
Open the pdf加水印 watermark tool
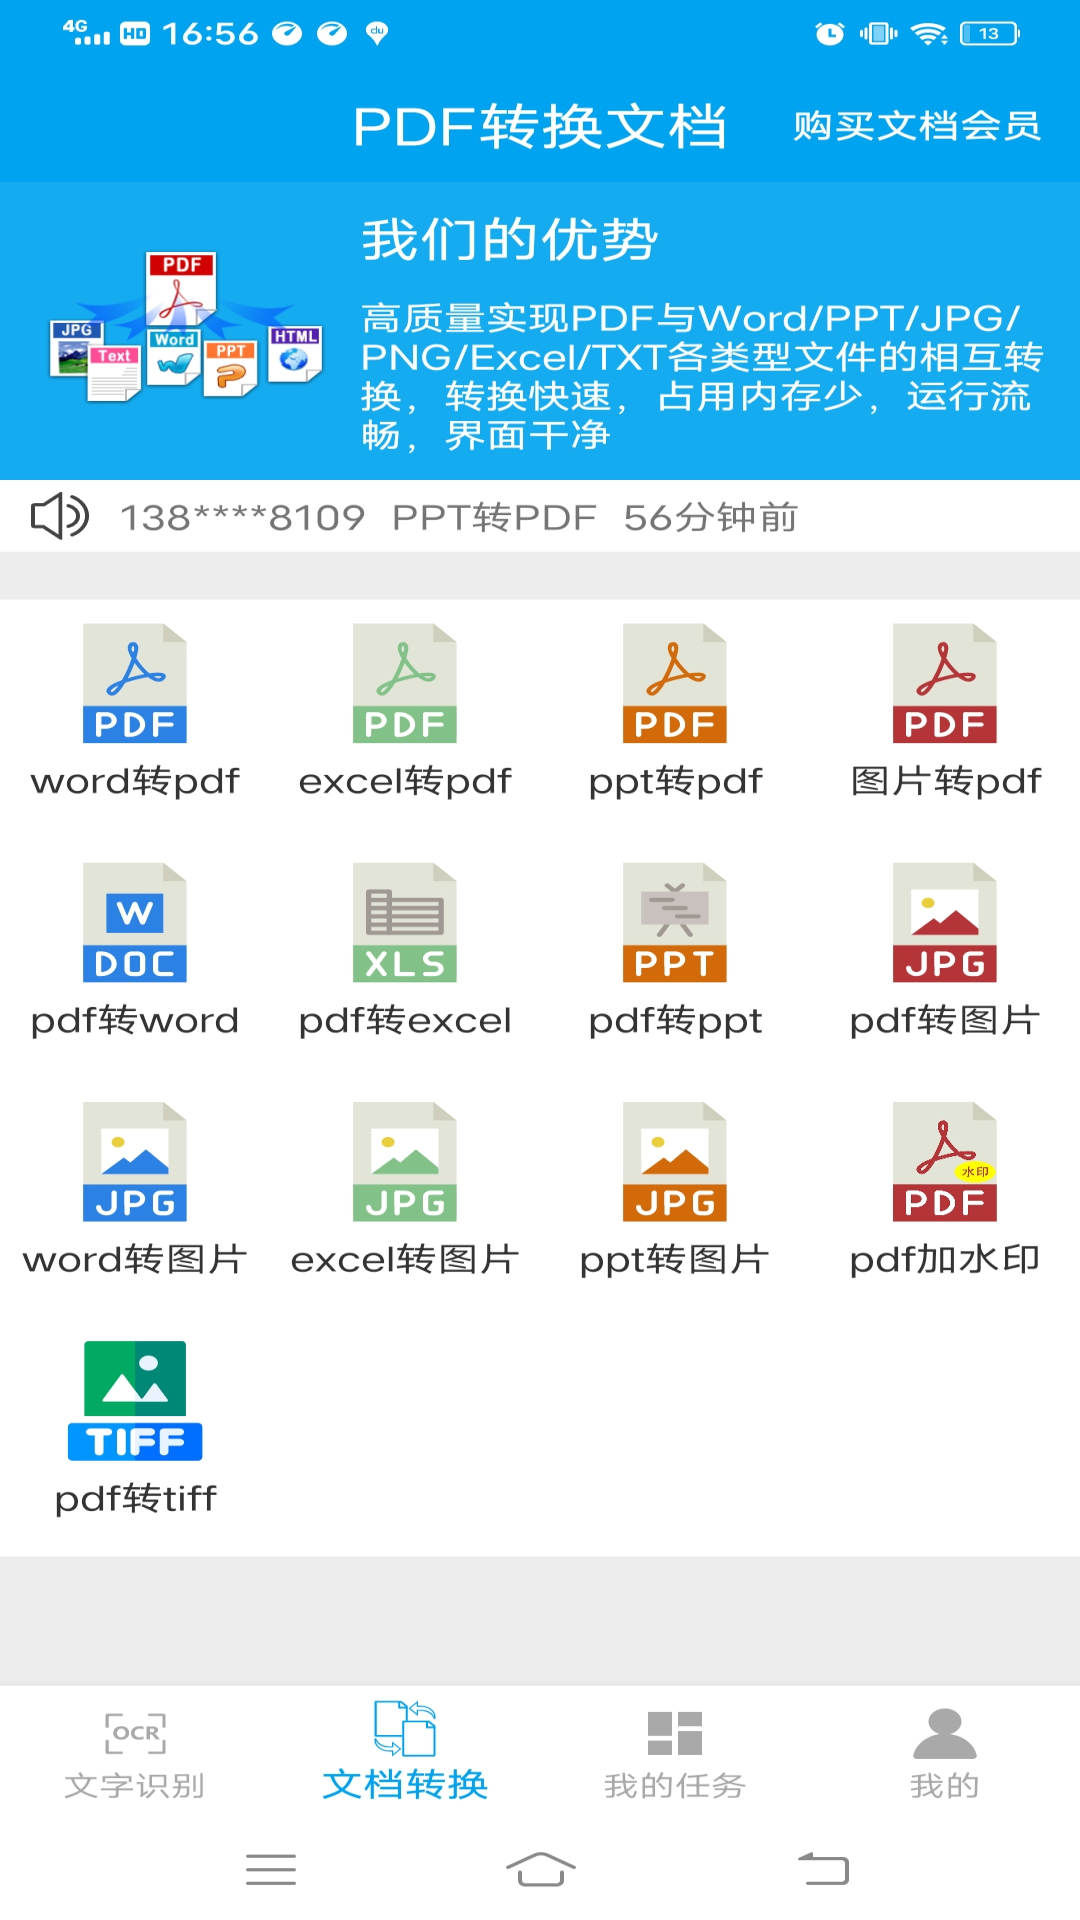pos(945,1162)
